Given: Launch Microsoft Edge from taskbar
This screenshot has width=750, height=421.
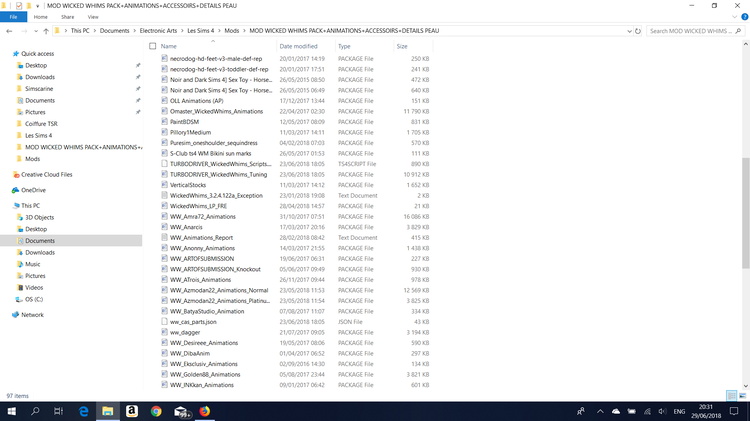Looking at the screenshot, I should click(84, 411).
